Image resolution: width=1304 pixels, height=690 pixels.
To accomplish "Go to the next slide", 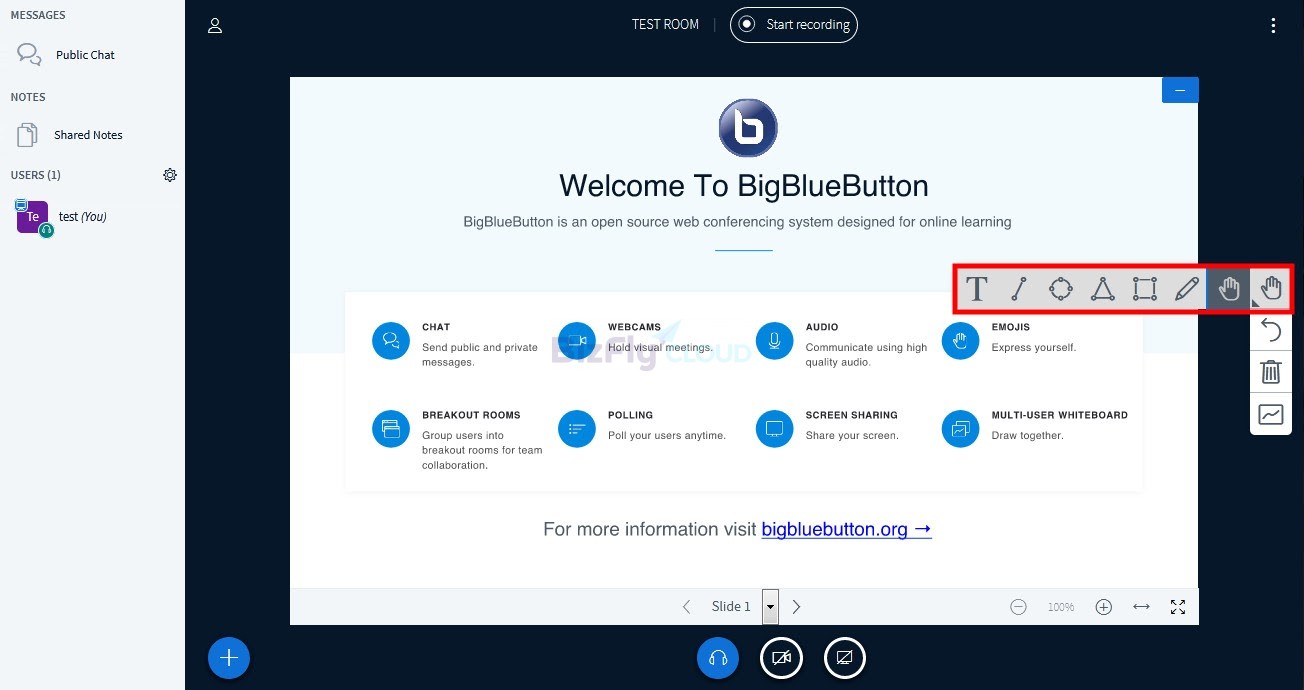I will (797, 606).
